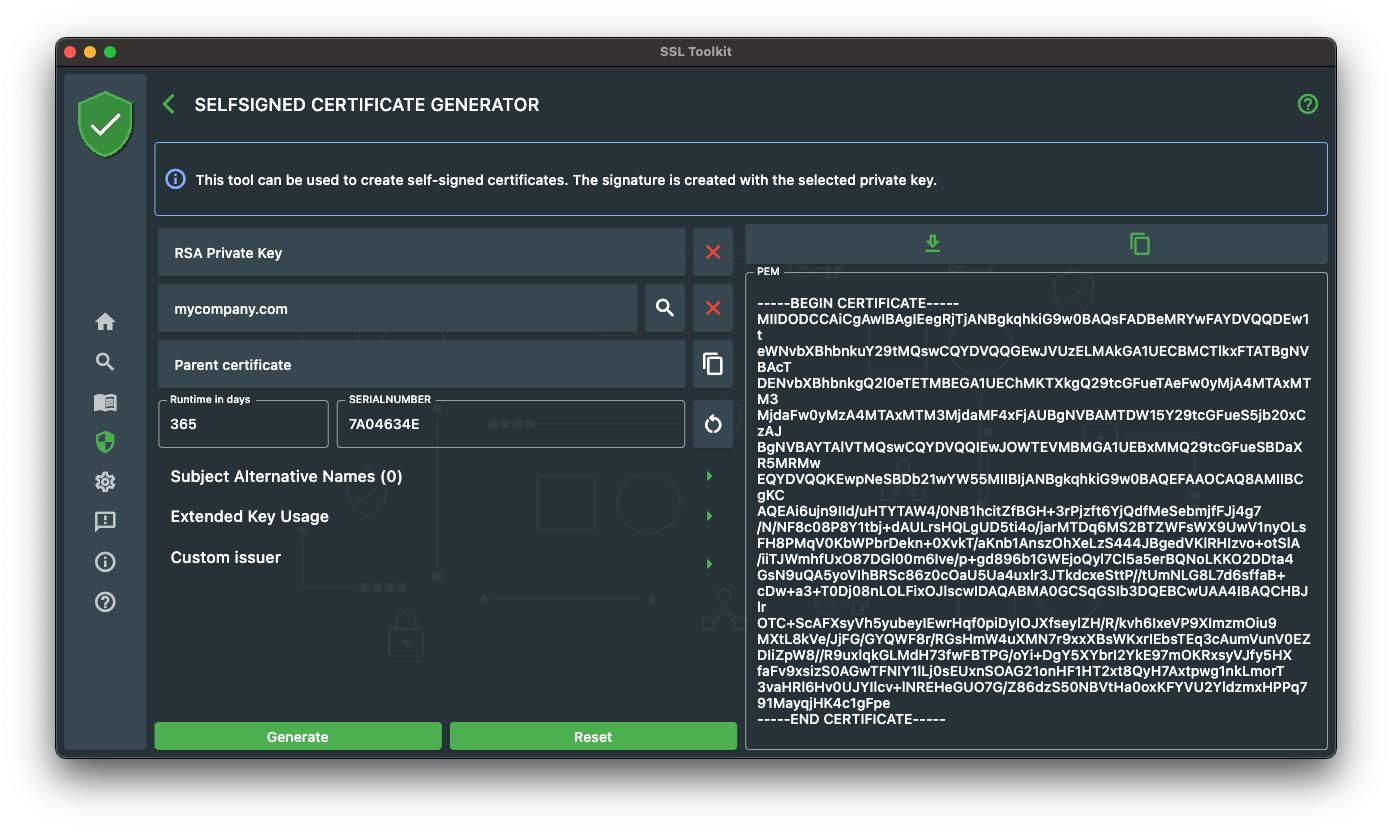
Task: Regenerate the serial number
Action: 712,424
